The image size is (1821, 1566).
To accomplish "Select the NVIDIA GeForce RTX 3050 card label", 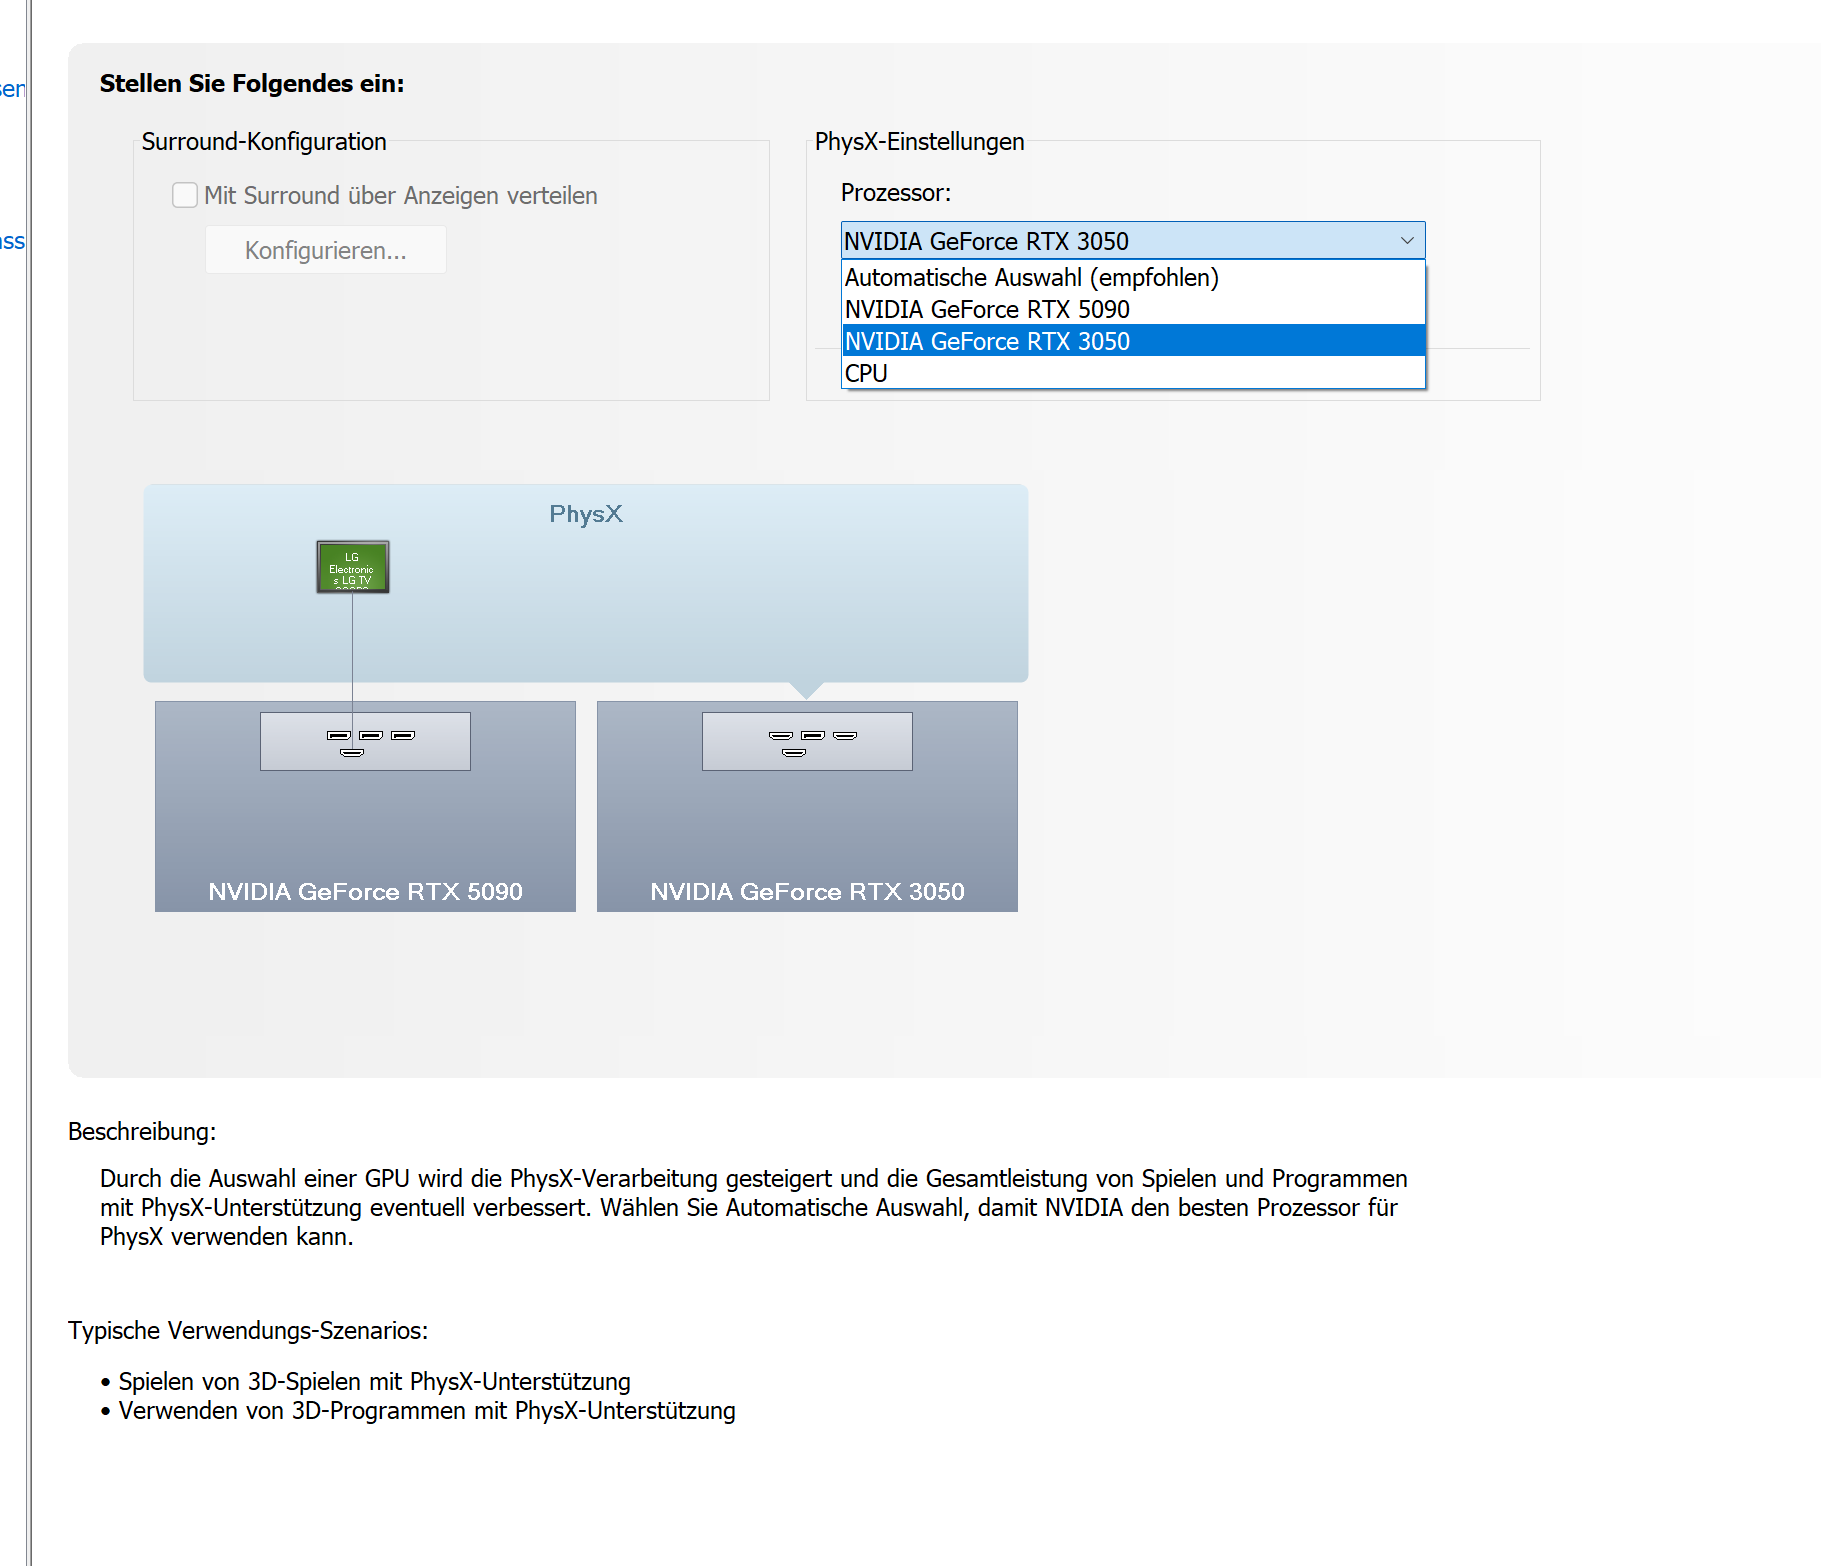I will 807,891.
